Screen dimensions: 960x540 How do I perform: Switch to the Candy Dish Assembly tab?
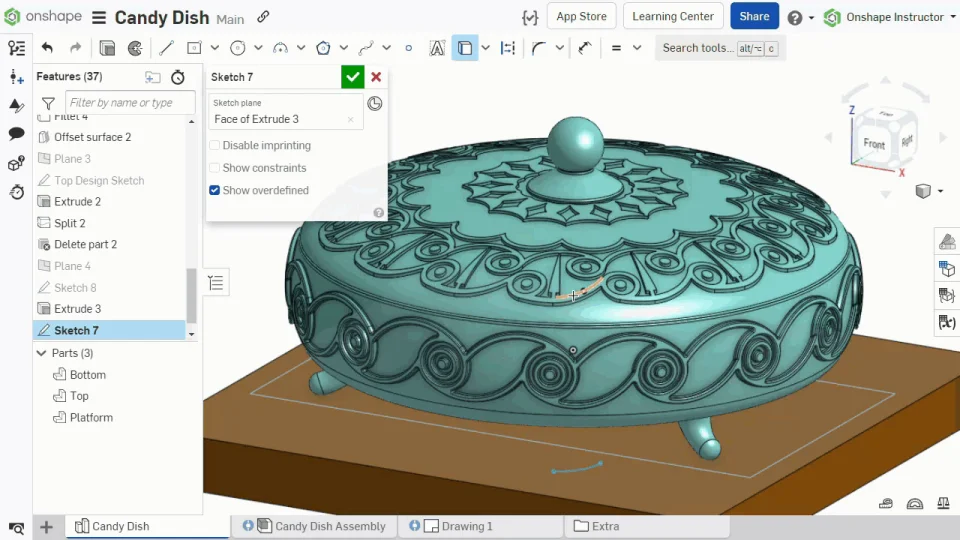pyautogui.click(x=329, y=526)
